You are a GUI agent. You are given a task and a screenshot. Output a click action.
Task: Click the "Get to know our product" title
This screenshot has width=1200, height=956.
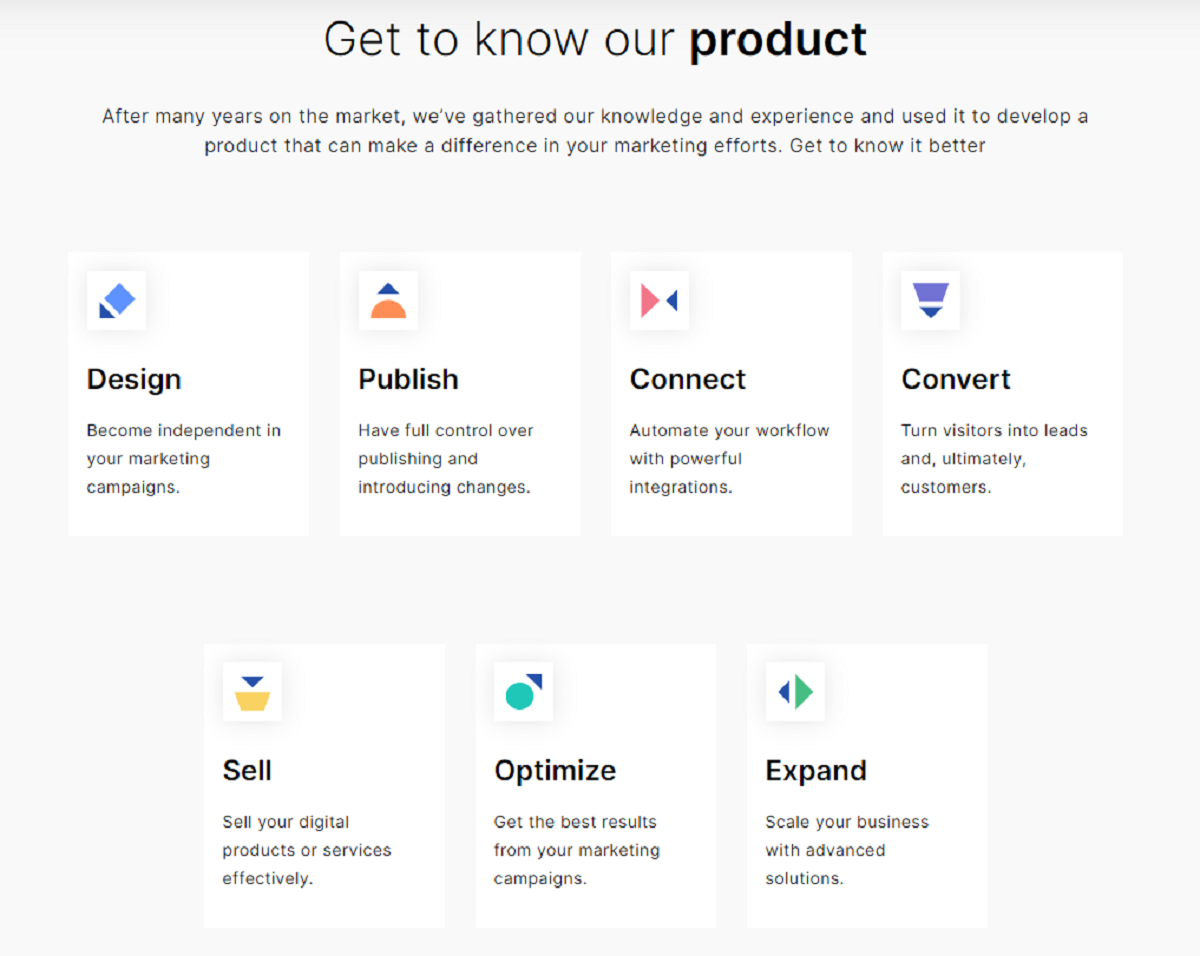click(x=596, y=40)
